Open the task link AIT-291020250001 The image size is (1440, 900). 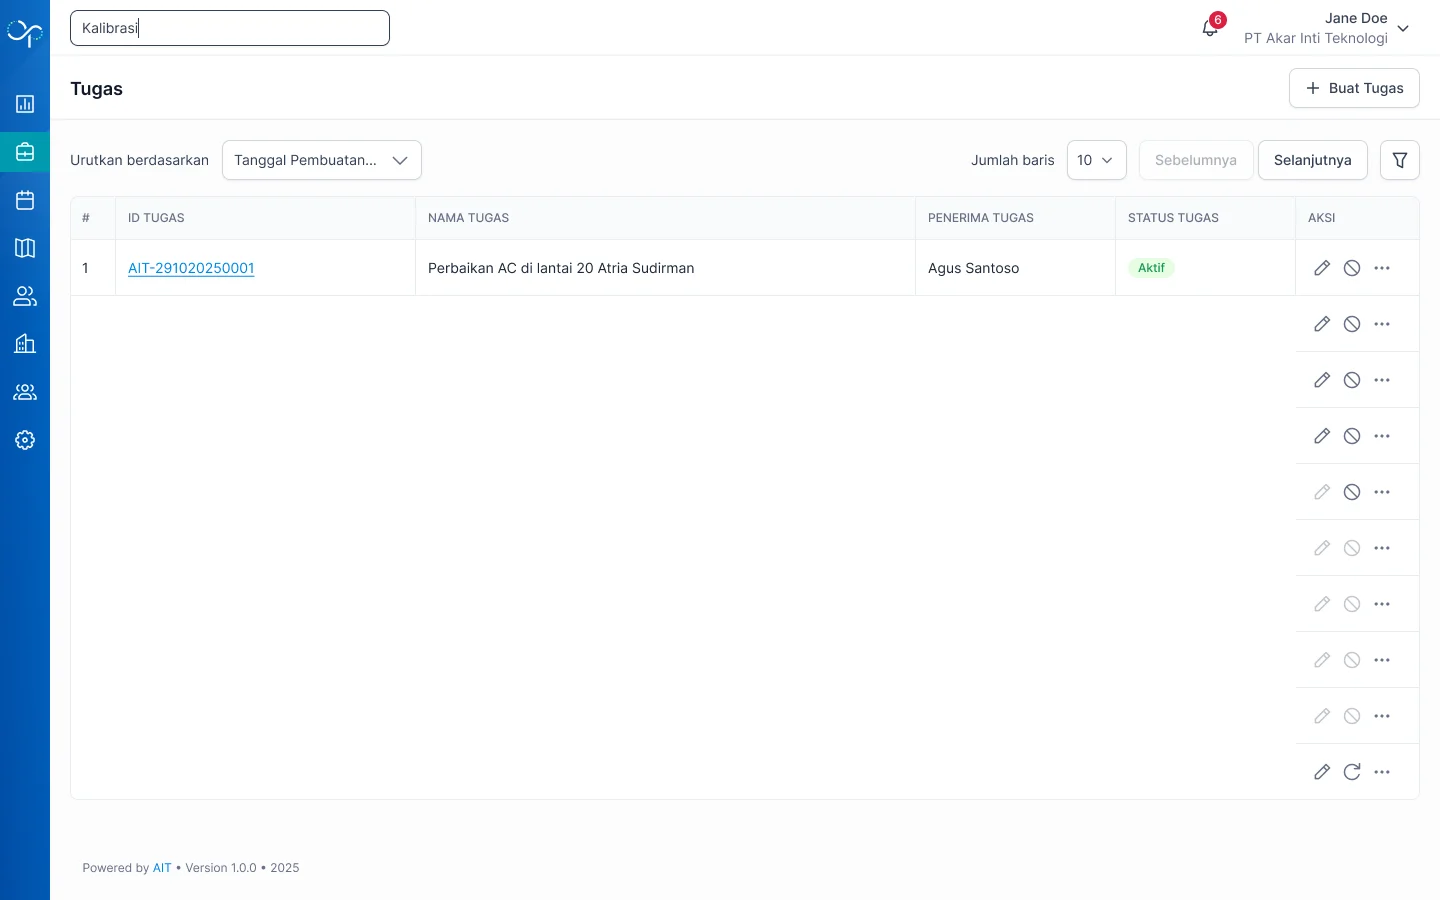pos(191,268)
